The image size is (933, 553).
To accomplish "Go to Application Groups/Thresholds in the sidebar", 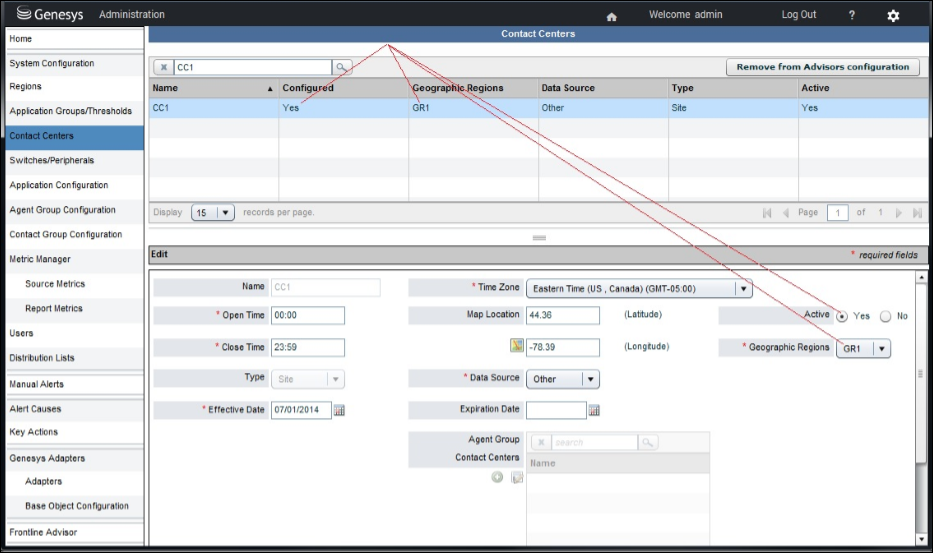I will 70,111.
